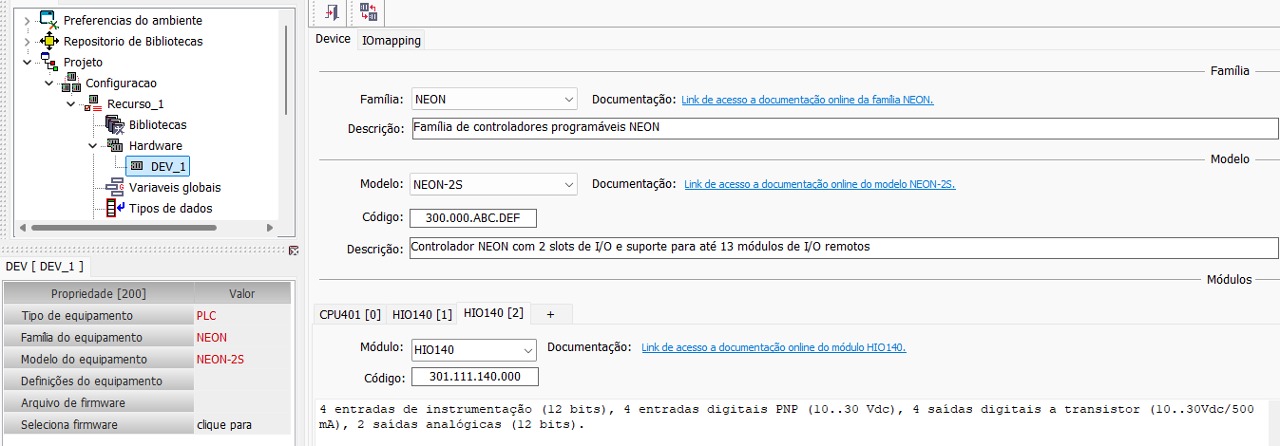Click the Tipos de dados icon
Viewport: 1280px width, 446px height.
click(x=114, y=208)
